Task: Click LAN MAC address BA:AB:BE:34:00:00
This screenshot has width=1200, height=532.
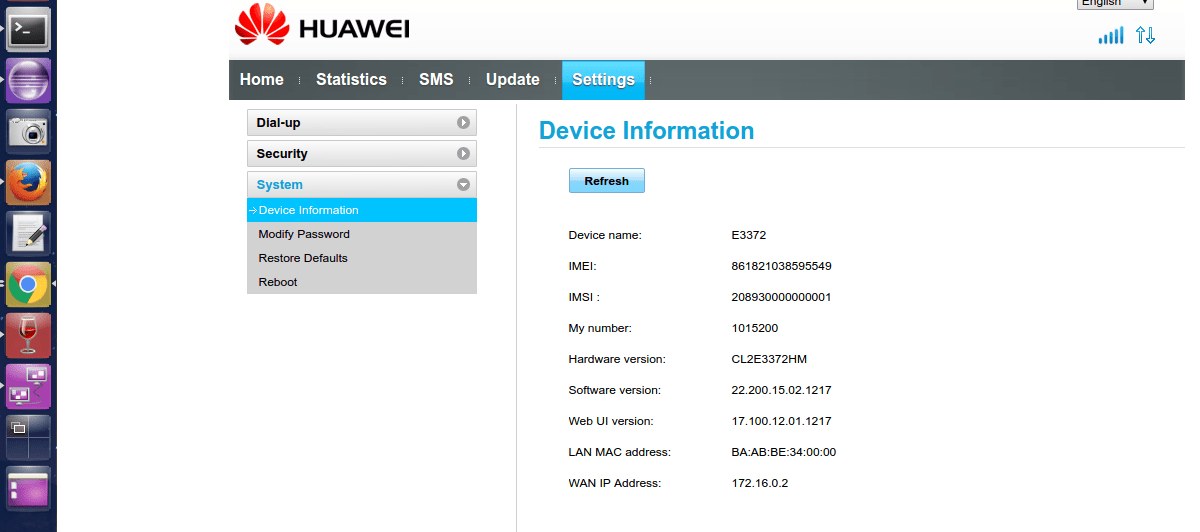Action: pyautogui.click(x=784, y=452)
